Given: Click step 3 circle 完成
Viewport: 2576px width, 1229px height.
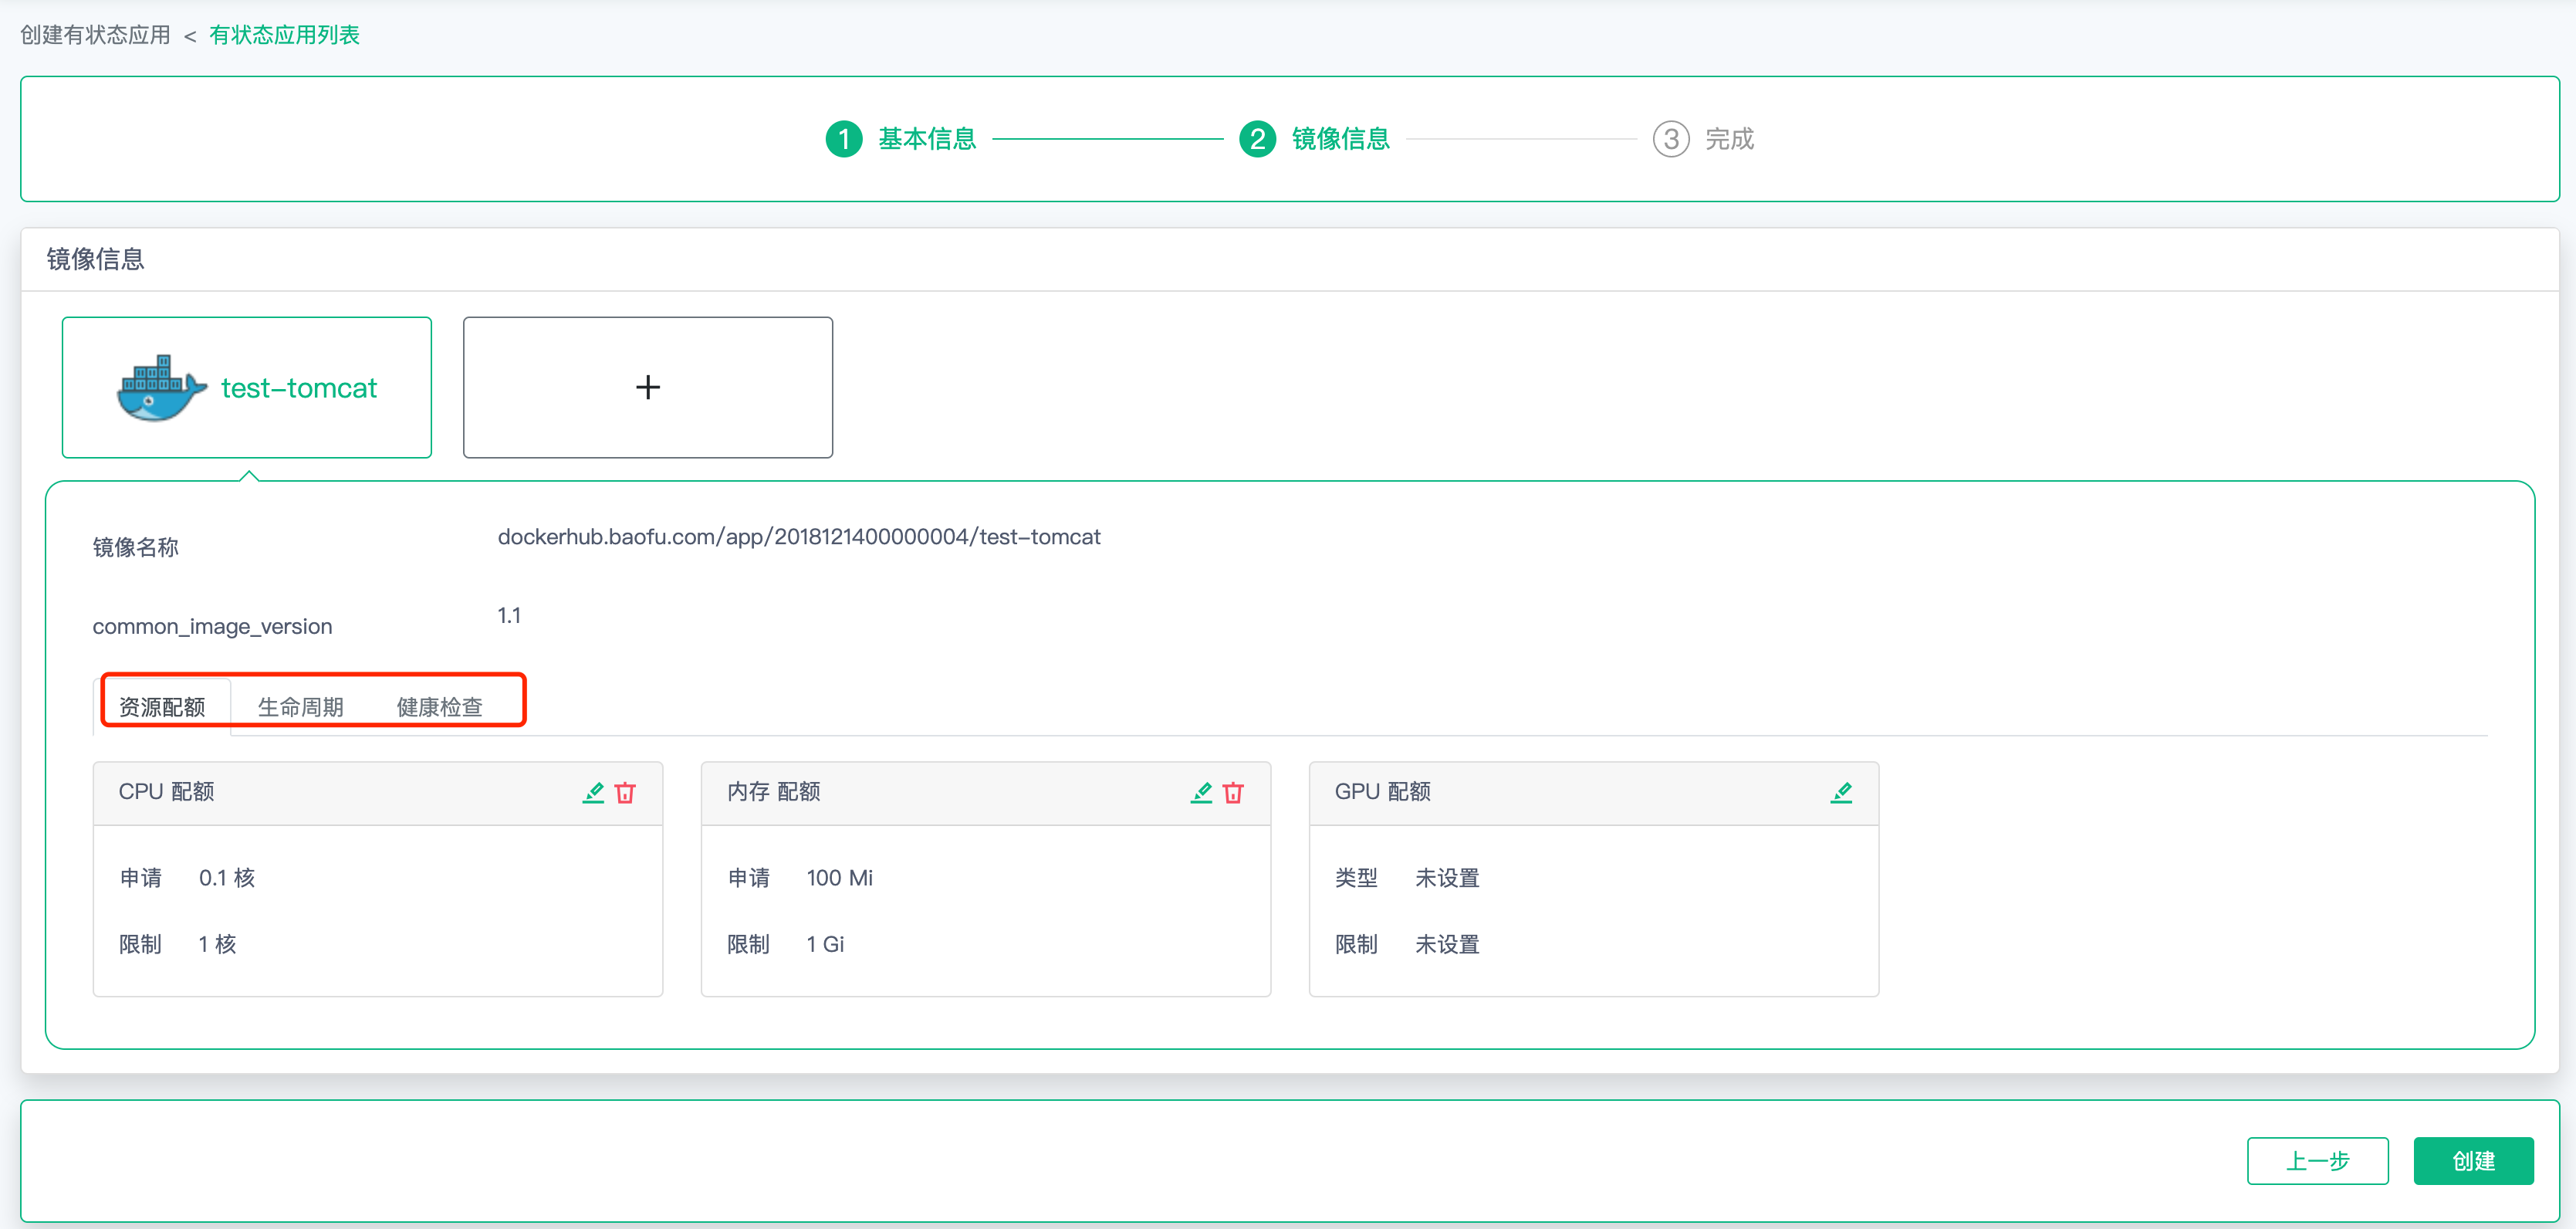Looking at the screenshot, I should tap(1670, 139).
